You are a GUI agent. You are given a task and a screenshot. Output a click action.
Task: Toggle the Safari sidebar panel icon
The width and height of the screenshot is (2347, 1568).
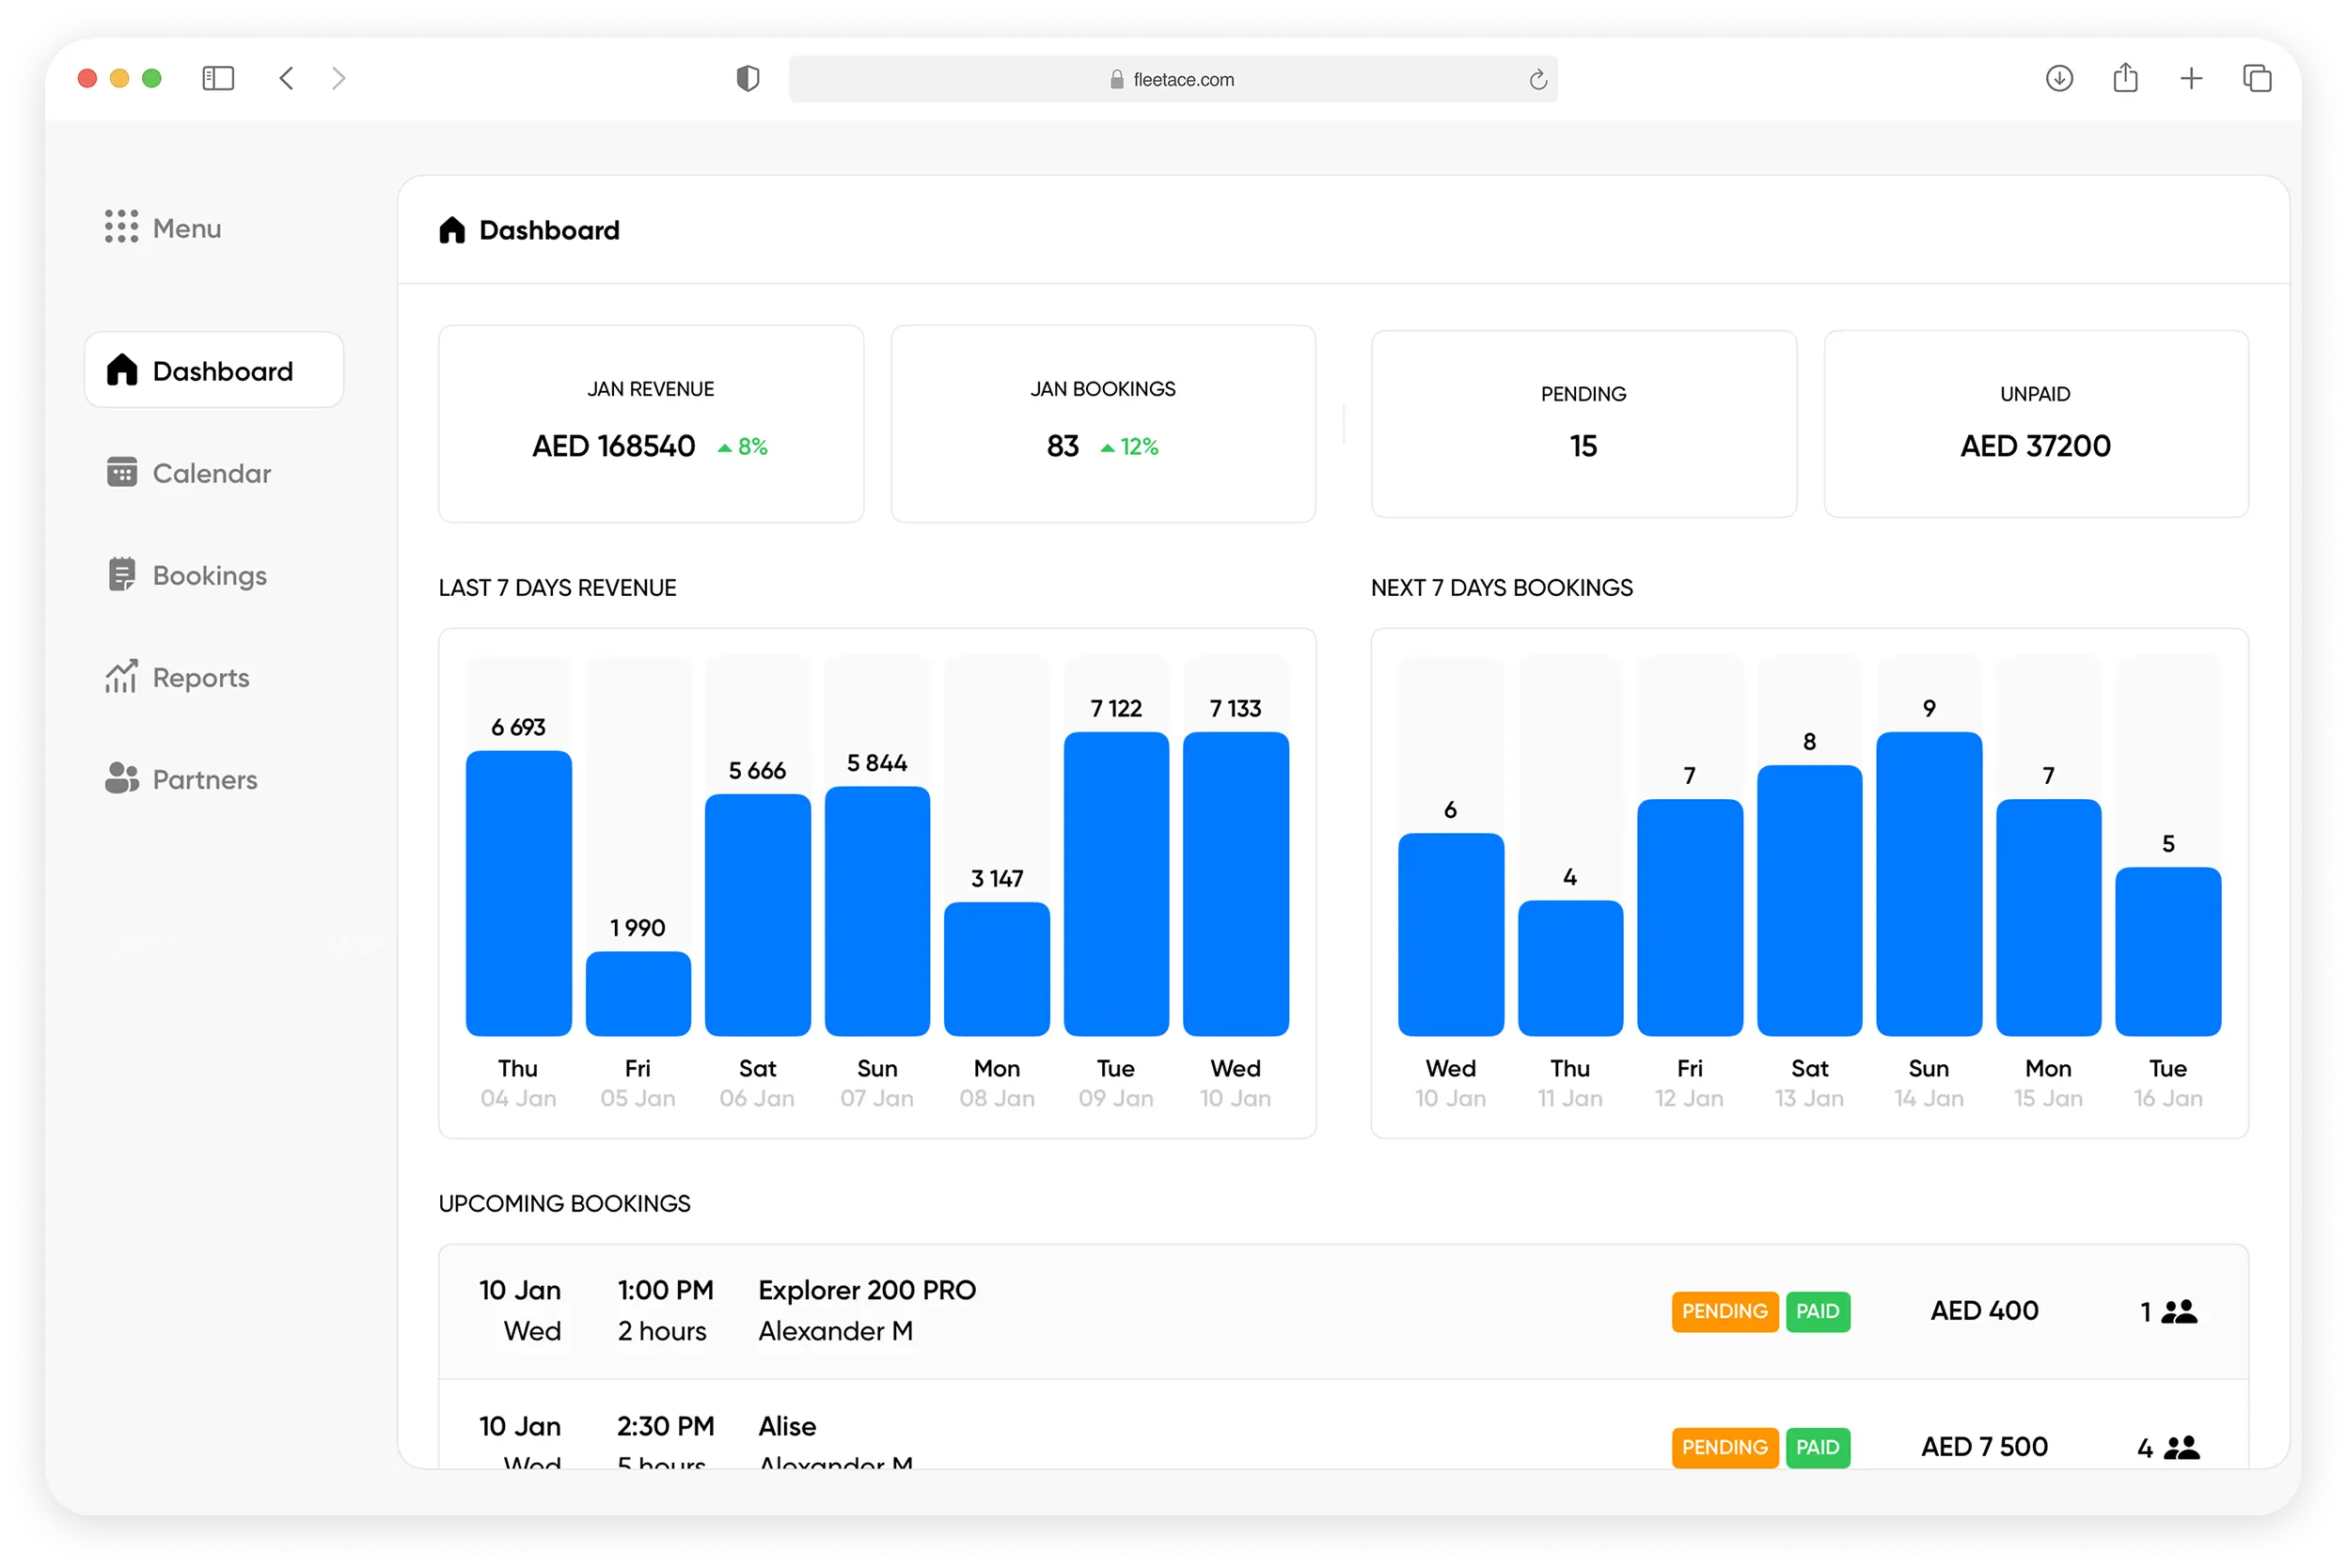click(218, 78)
